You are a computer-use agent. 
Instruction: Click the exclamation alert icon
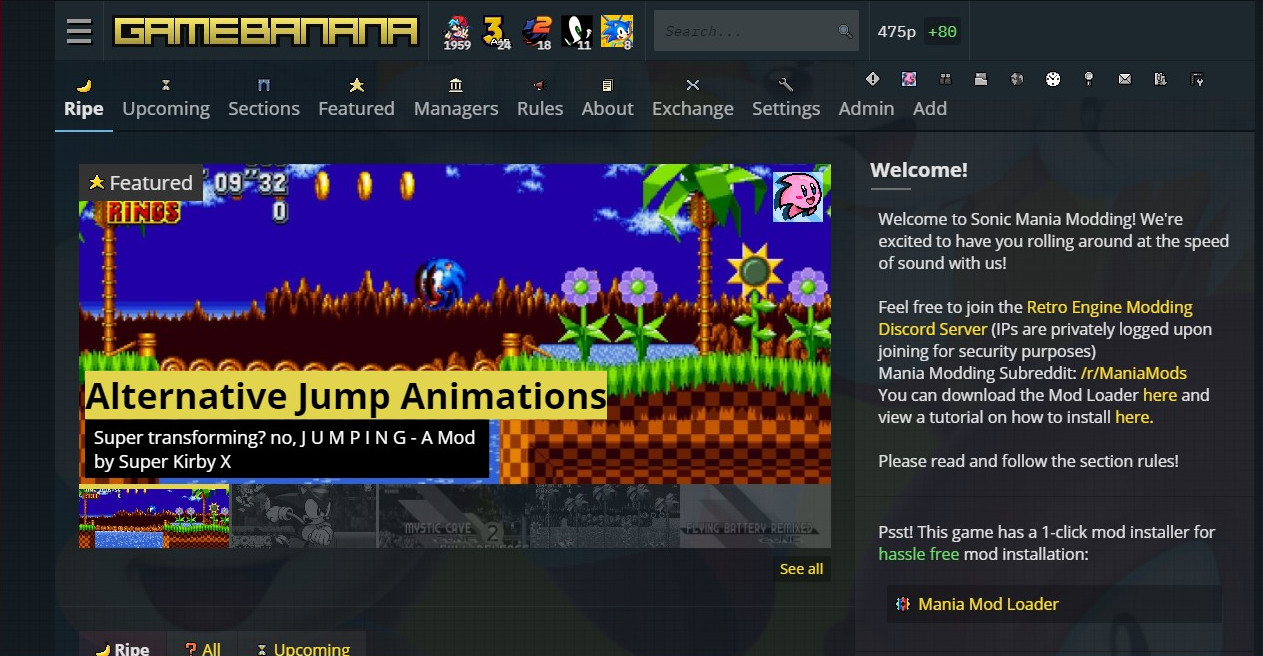[x=872, y=78]
